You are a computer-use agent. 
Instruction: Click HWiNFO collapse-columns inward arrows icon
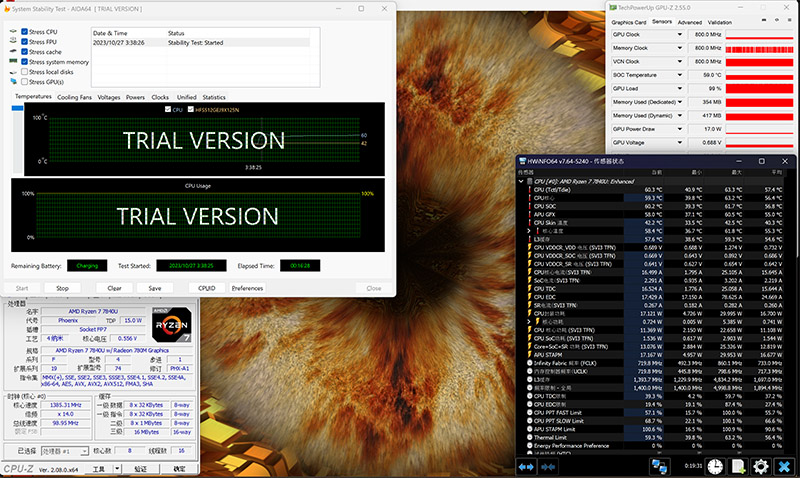(548, 467)
